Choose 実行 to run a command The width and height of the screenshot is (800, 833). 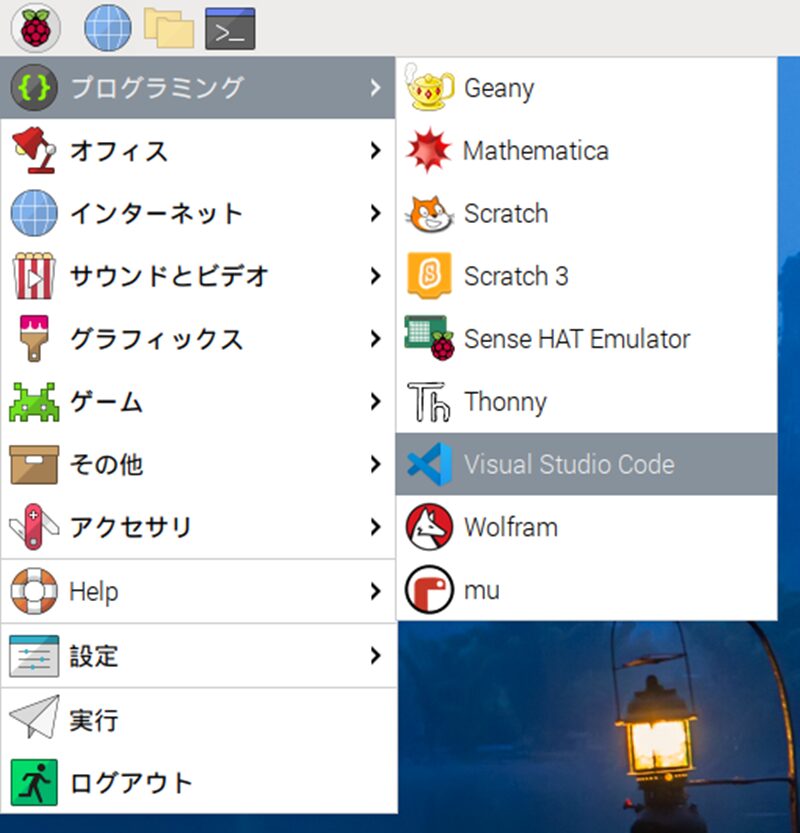pos(198,719)
